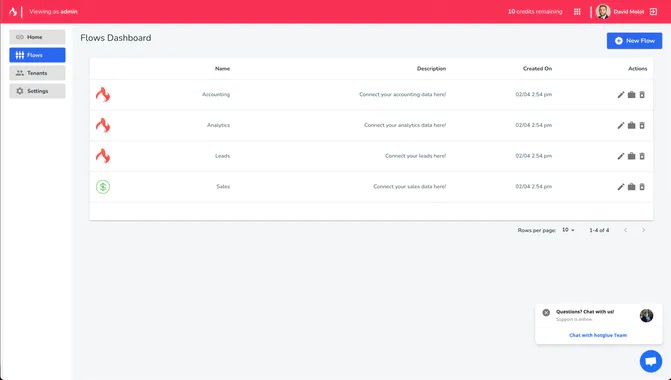The width and height of the screenshot is (671, 380).
Task: Click 'Connect your leads here!' description
Action: [x=415, y=156]
